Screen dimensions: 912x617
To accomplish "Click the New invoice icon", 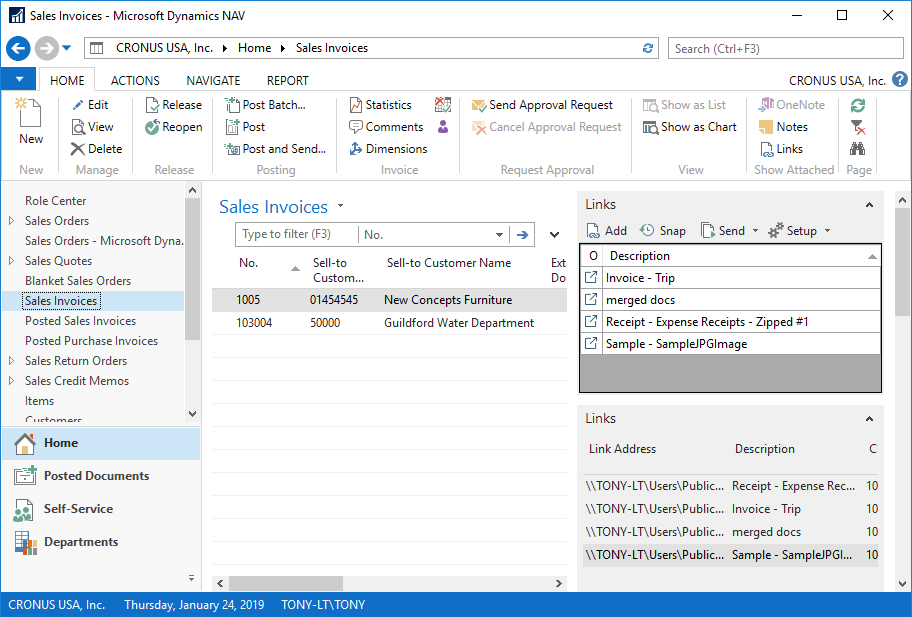I will (30, 116).
